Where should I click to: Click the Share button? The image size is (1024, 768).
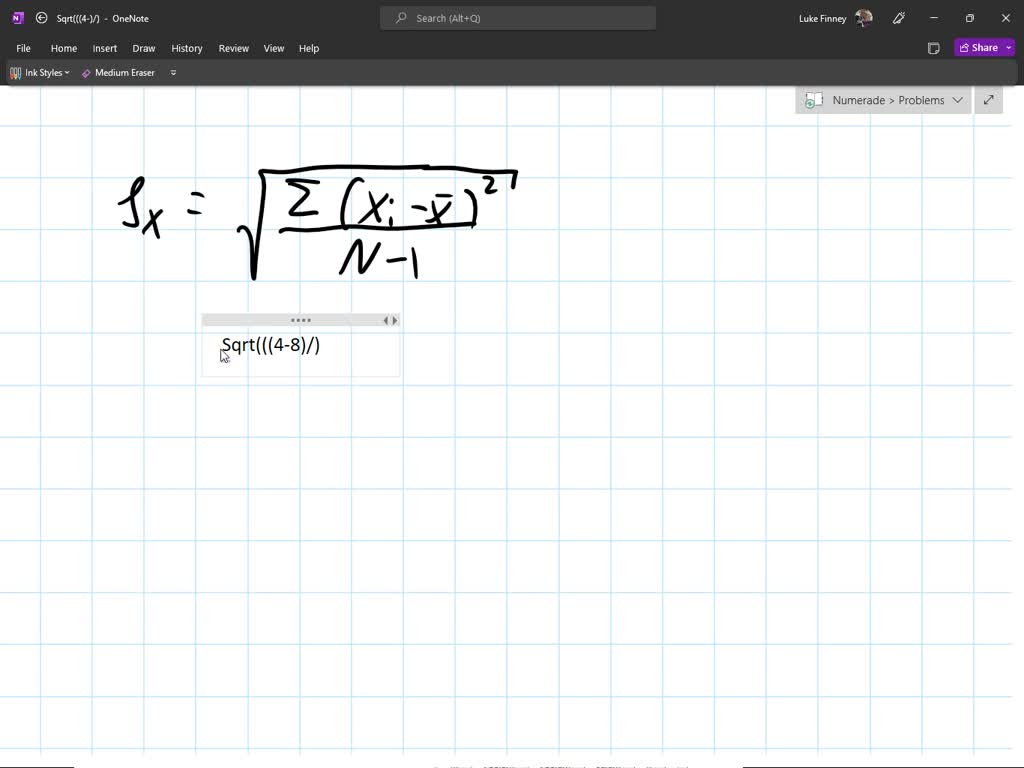point(978,48)
